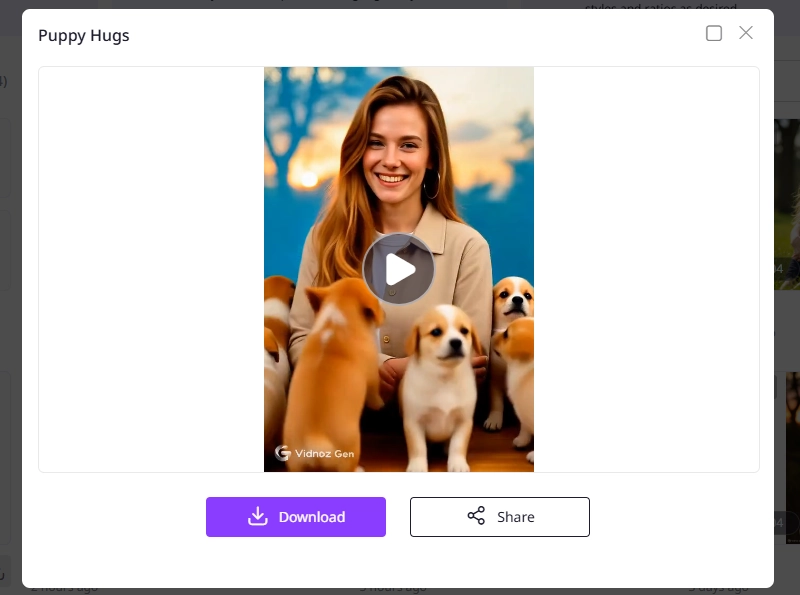Download the Puppy Hugs video
The height and width of the screenshot is (595, 800).
tap(296, 516)
